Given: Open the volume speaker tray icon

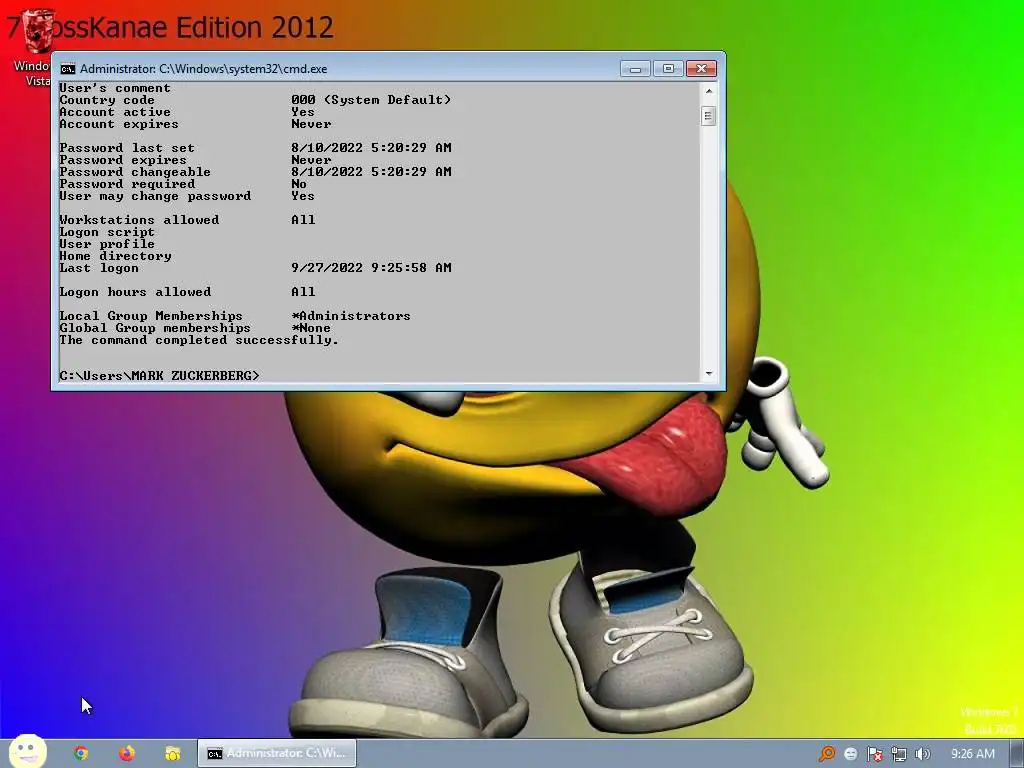Looking at the screenshot, I should tap(922, 754).
